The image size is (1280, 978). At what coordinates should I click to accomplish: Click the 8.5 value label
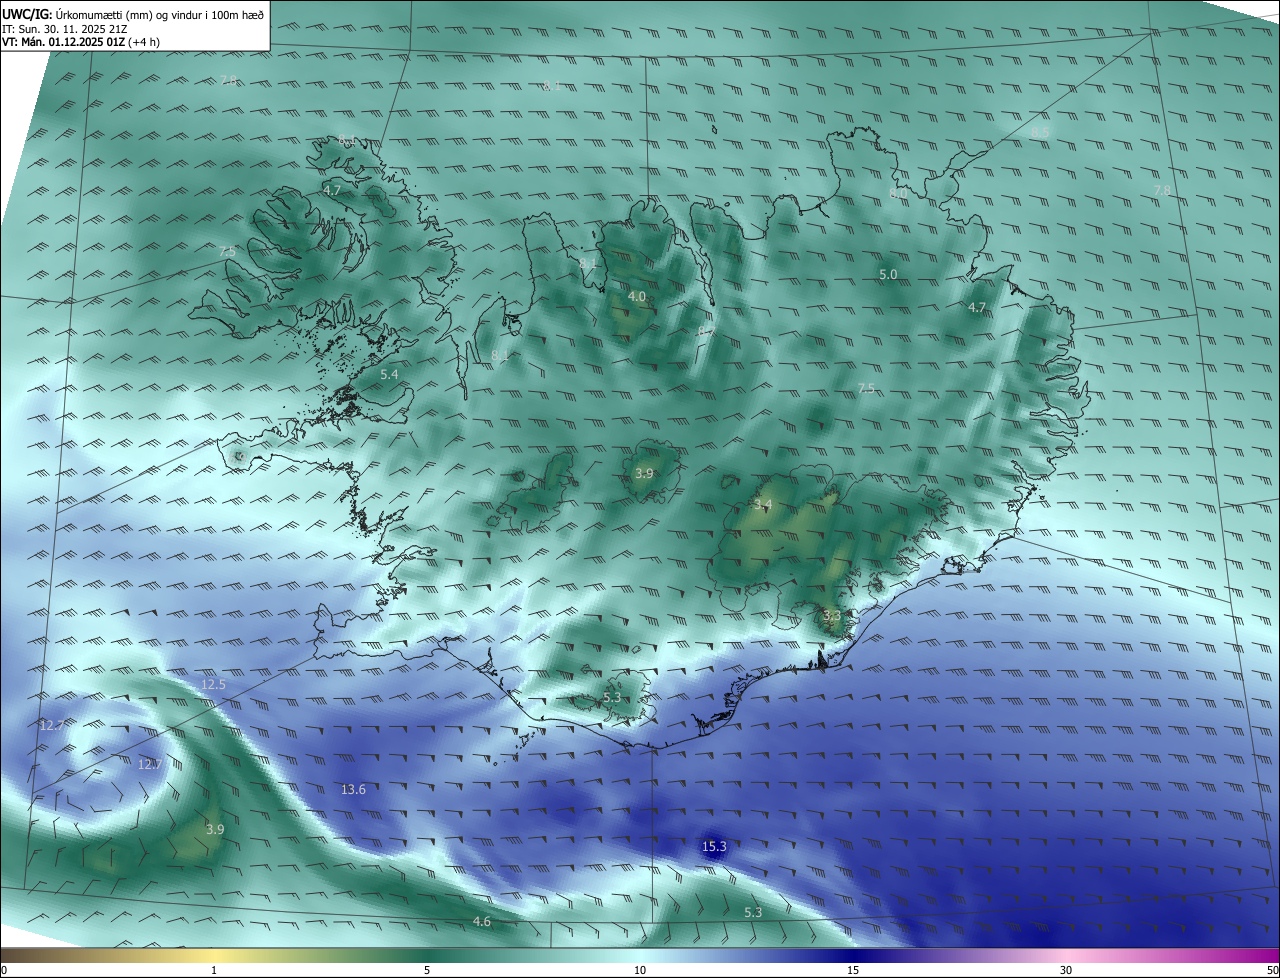(1040, 133)
